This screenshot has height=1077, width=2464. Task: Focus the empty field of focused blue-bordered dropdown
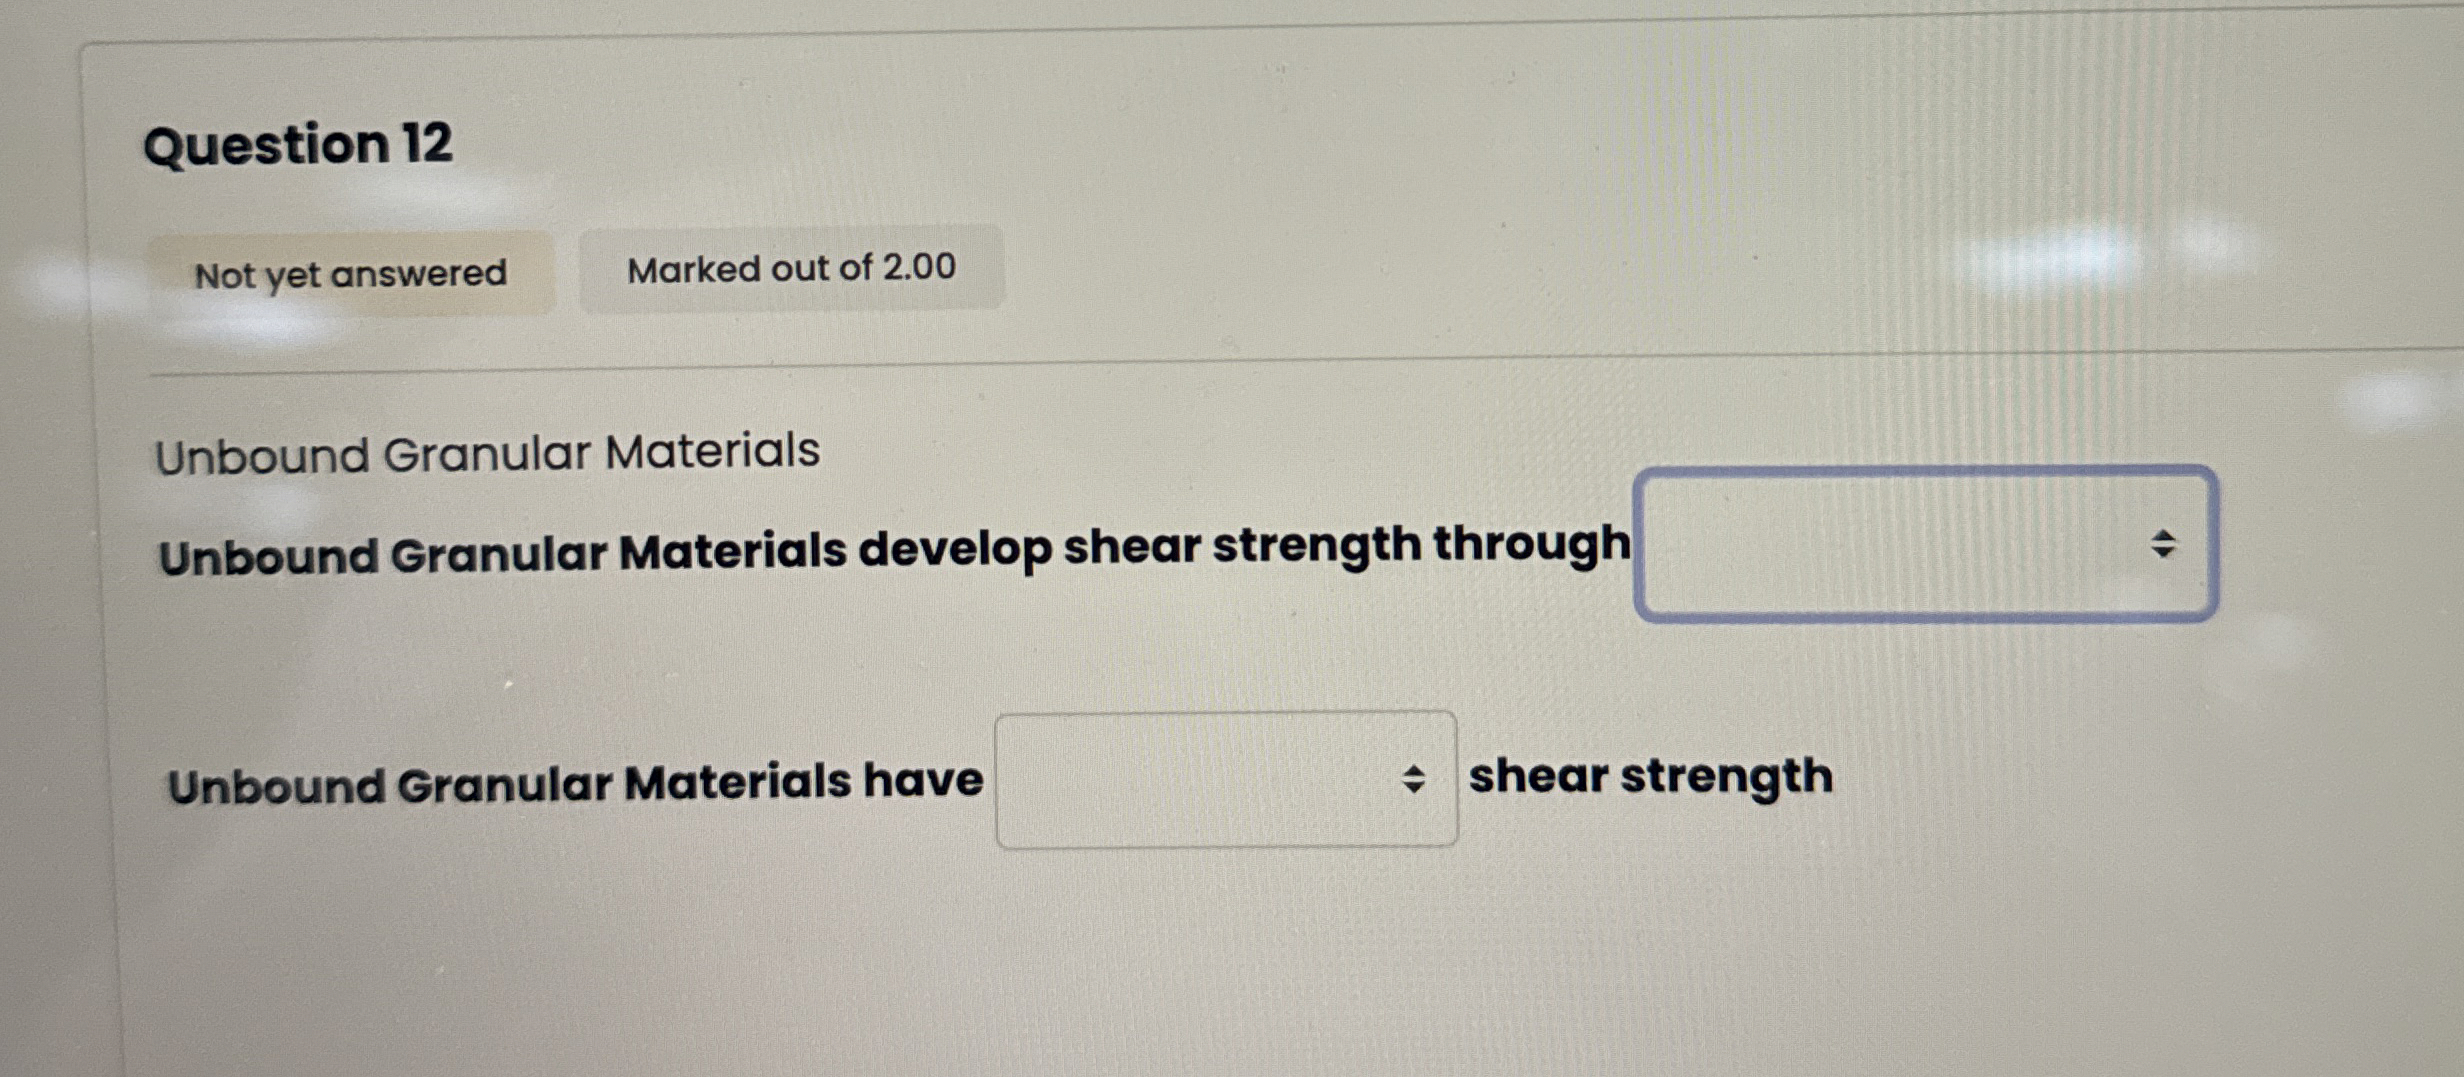[x=1880, y=545]
